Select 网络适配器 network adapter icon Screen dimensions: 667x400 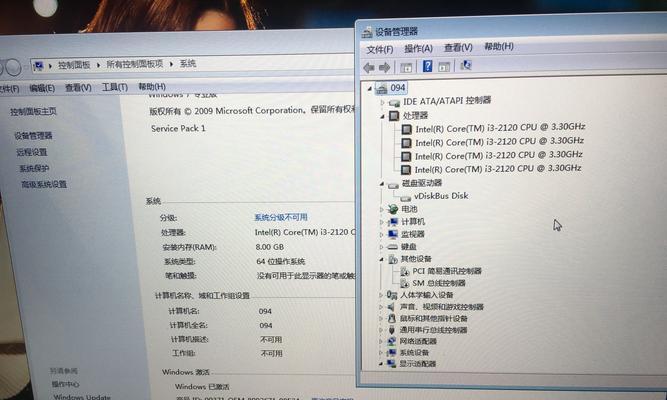pyautogui.click(x=391, y=341)
